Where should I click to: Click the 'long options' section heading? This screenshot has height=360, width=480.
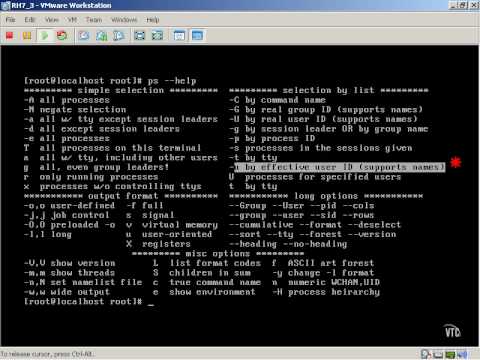pos(326,196)
